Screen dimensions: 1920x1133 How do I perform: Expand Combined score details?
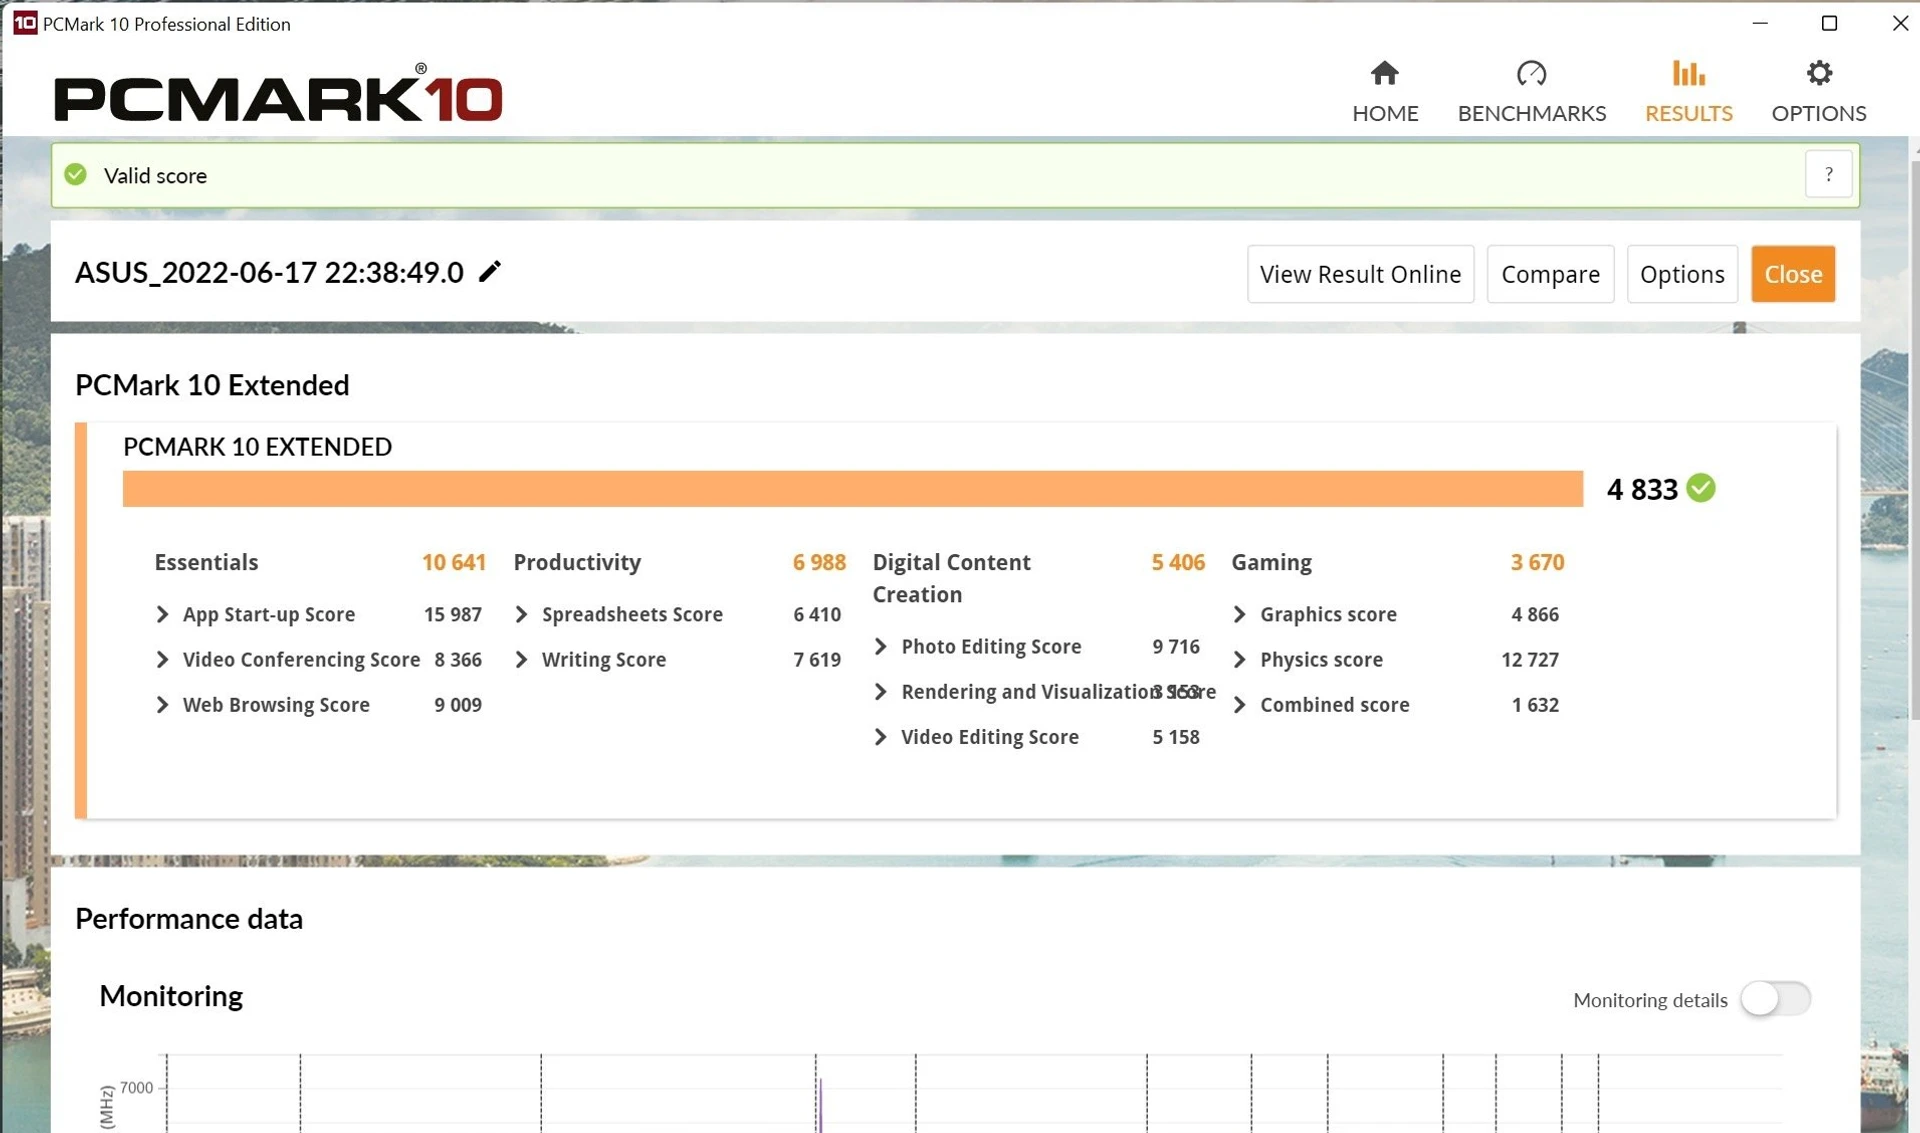(1239, 704)
